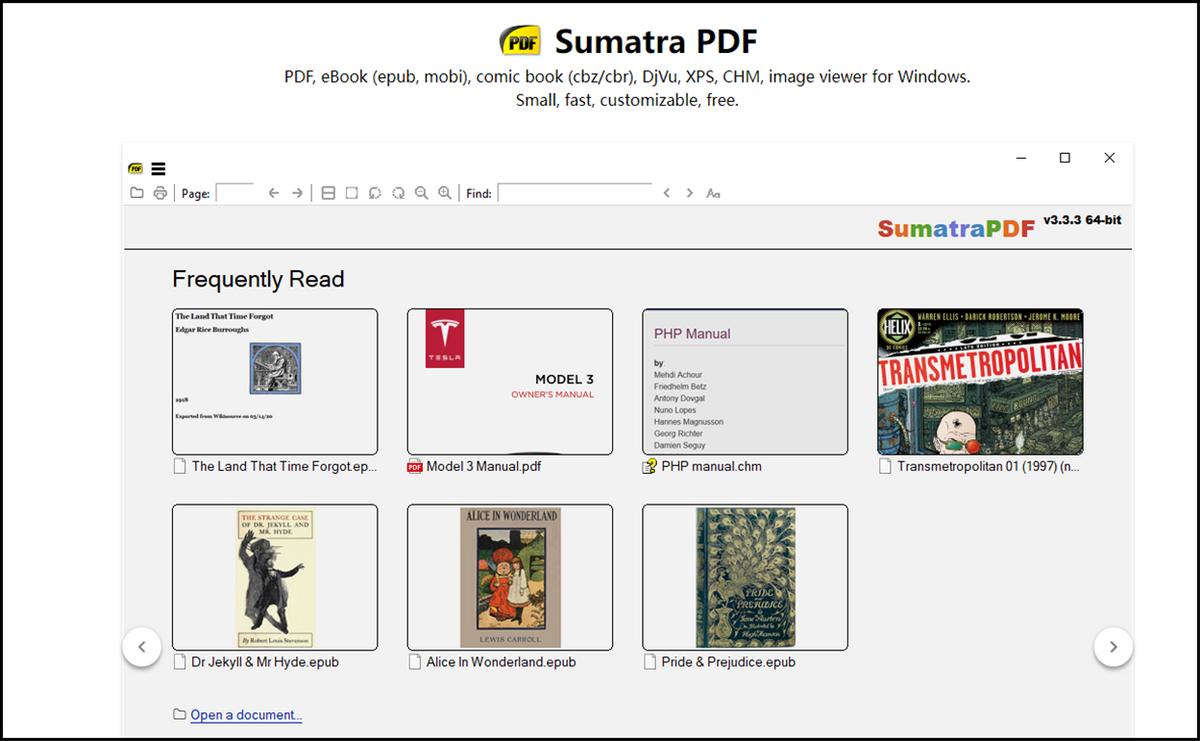The width and height of the screenshot is (1200, 741).
Task: Select the fit single page icon
Action: (351, 193)
